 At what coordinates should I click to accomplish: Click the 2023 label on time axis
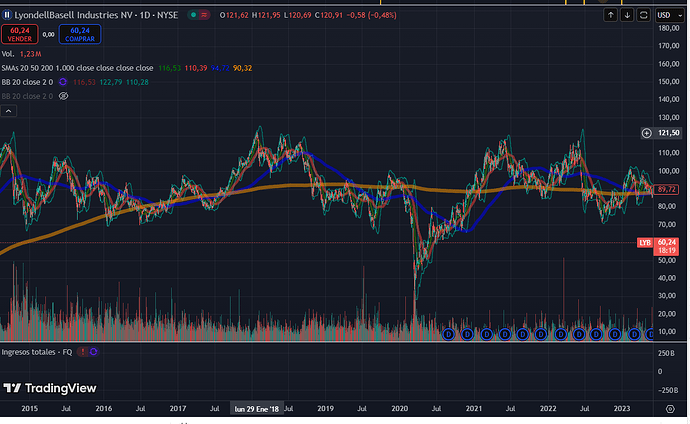tap(622, 409)
